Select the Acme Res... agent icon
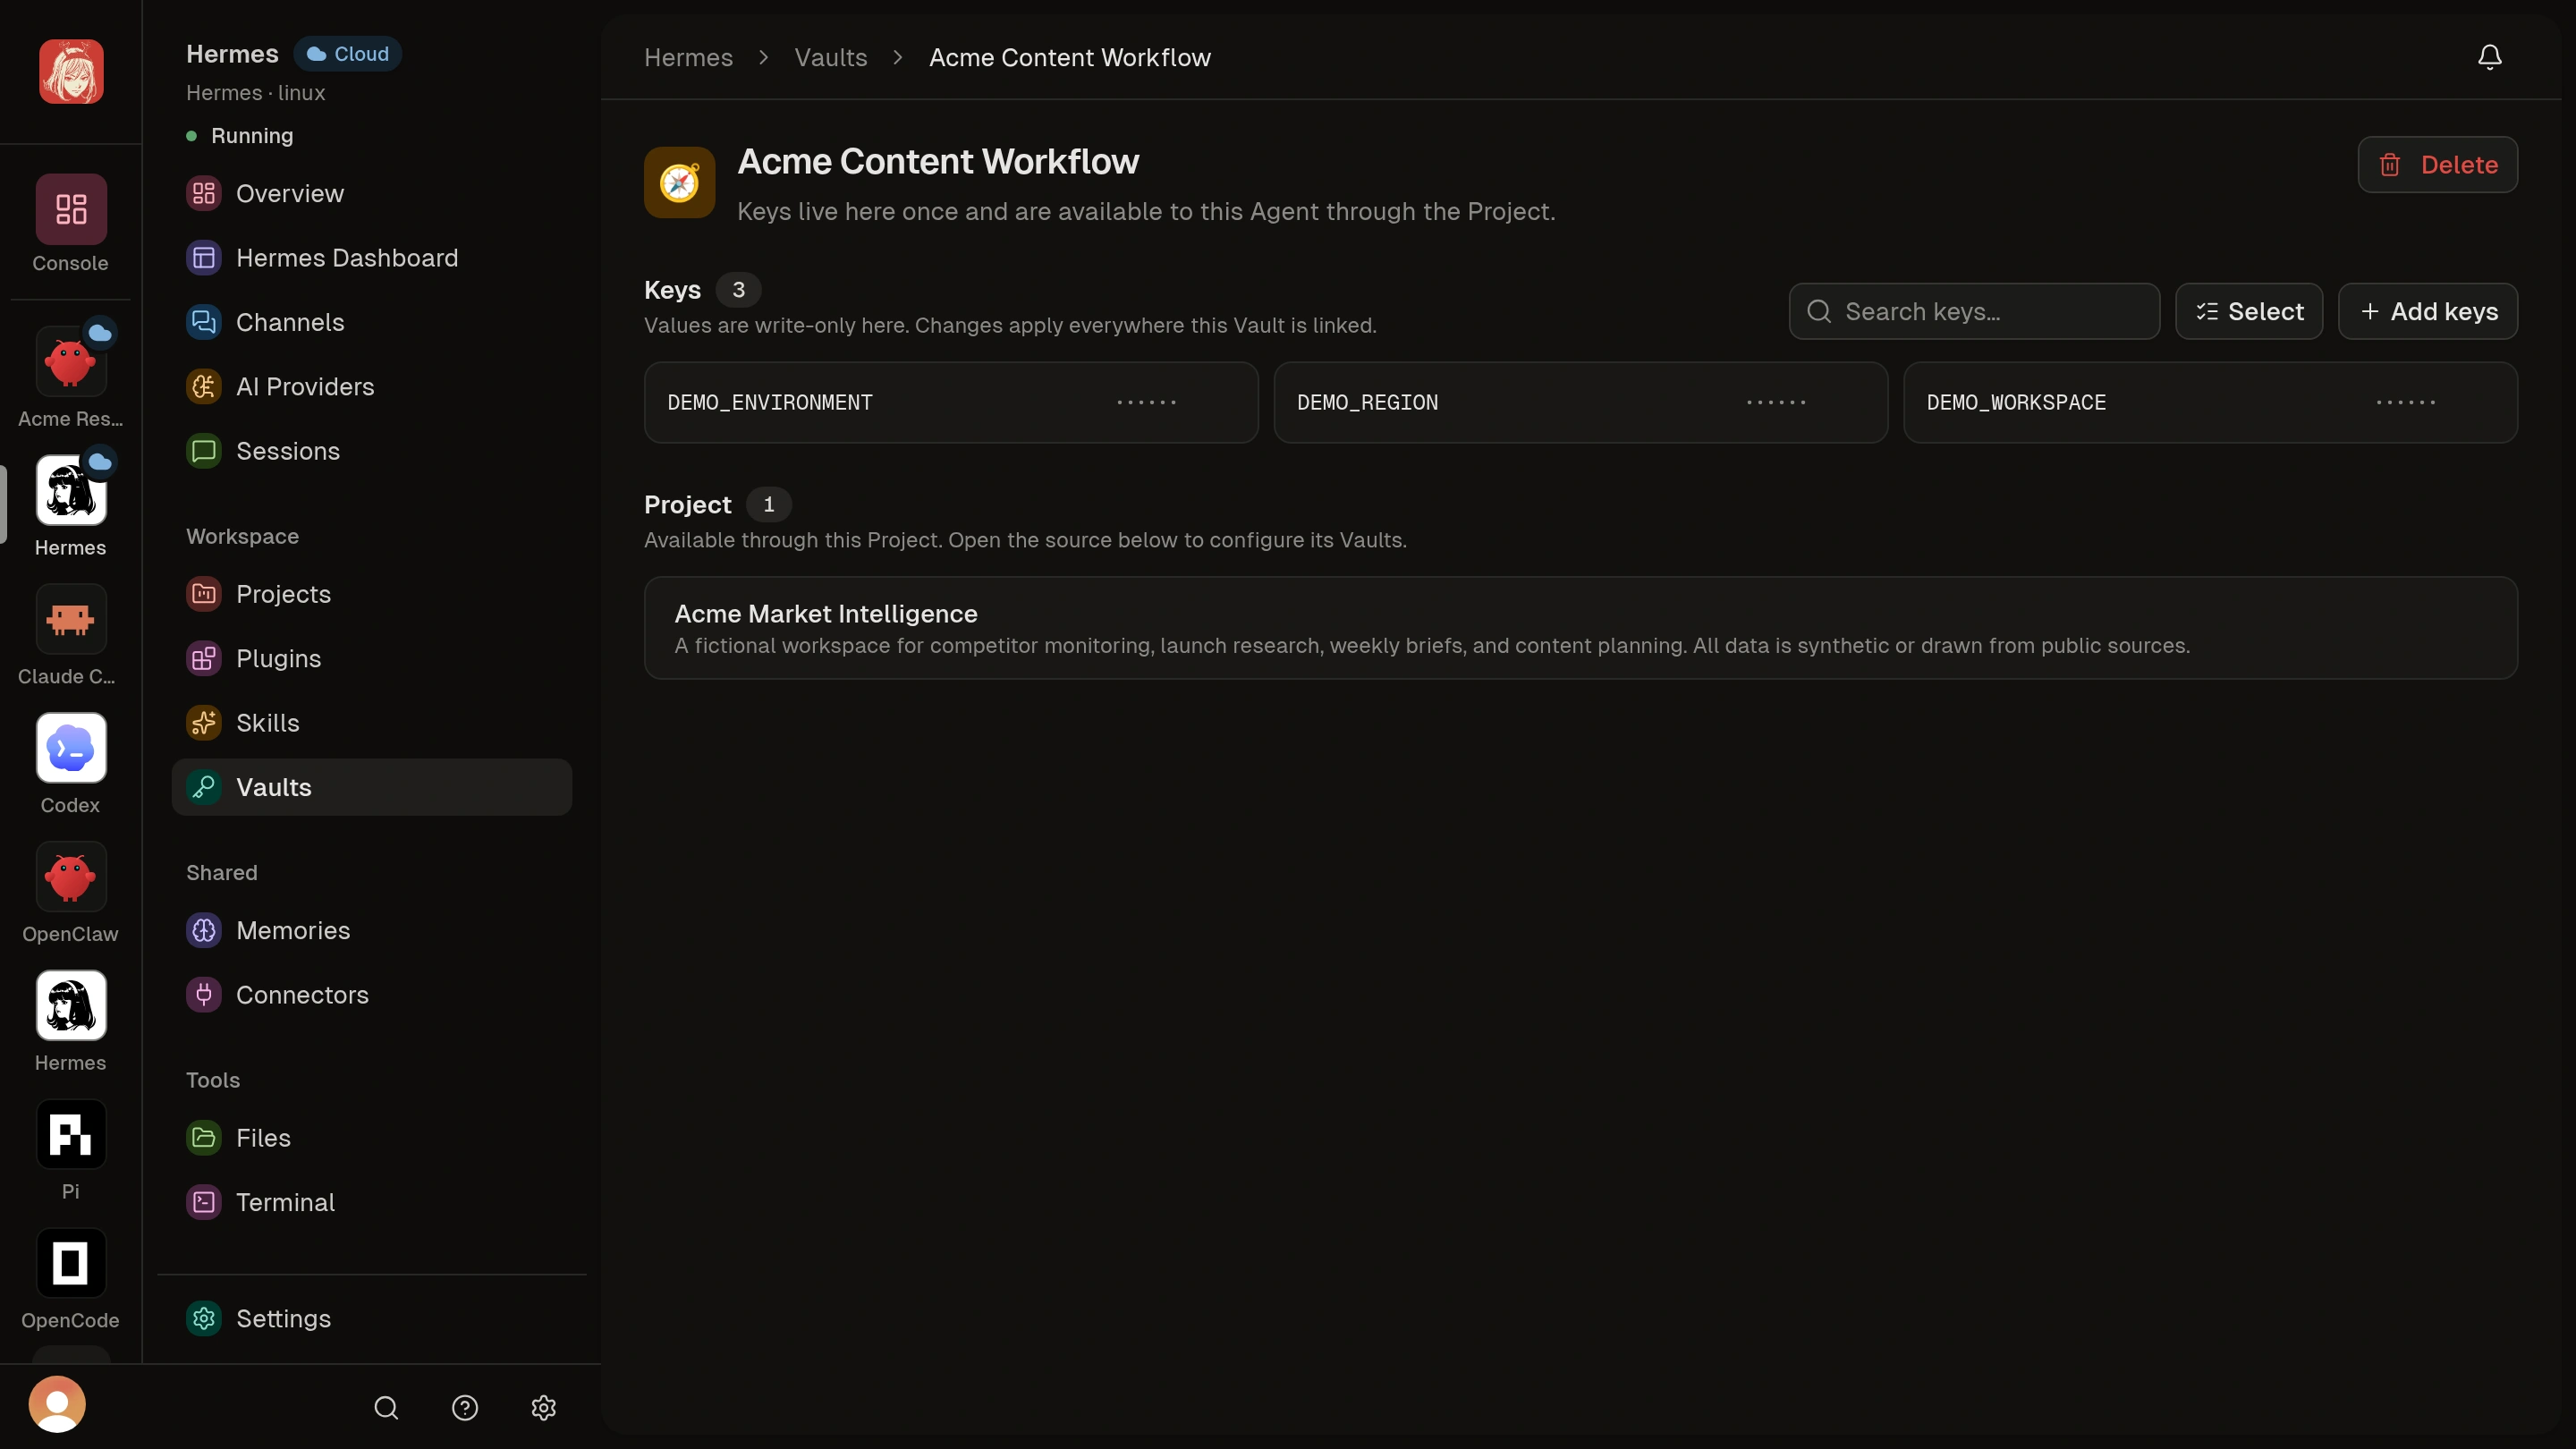Viewport: 2576px width, 1449px height. (x=70, y=361)
